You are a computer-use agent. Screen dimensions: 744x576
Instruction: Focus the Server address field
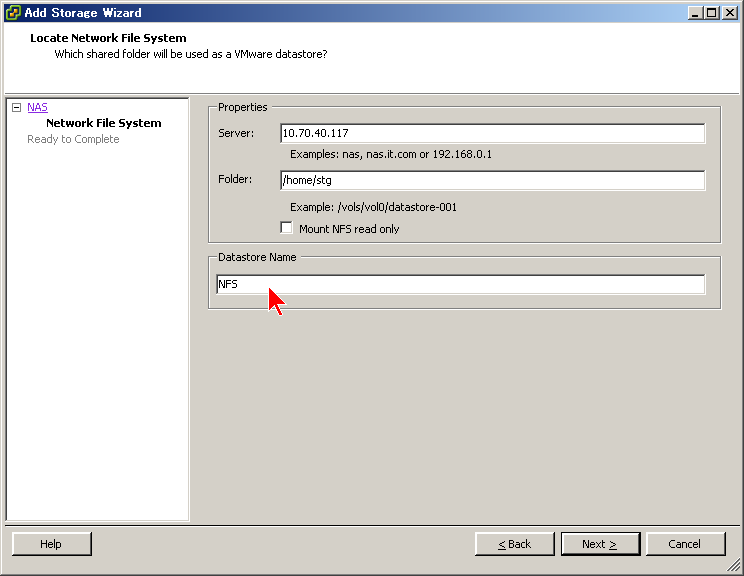coord(493,133)
